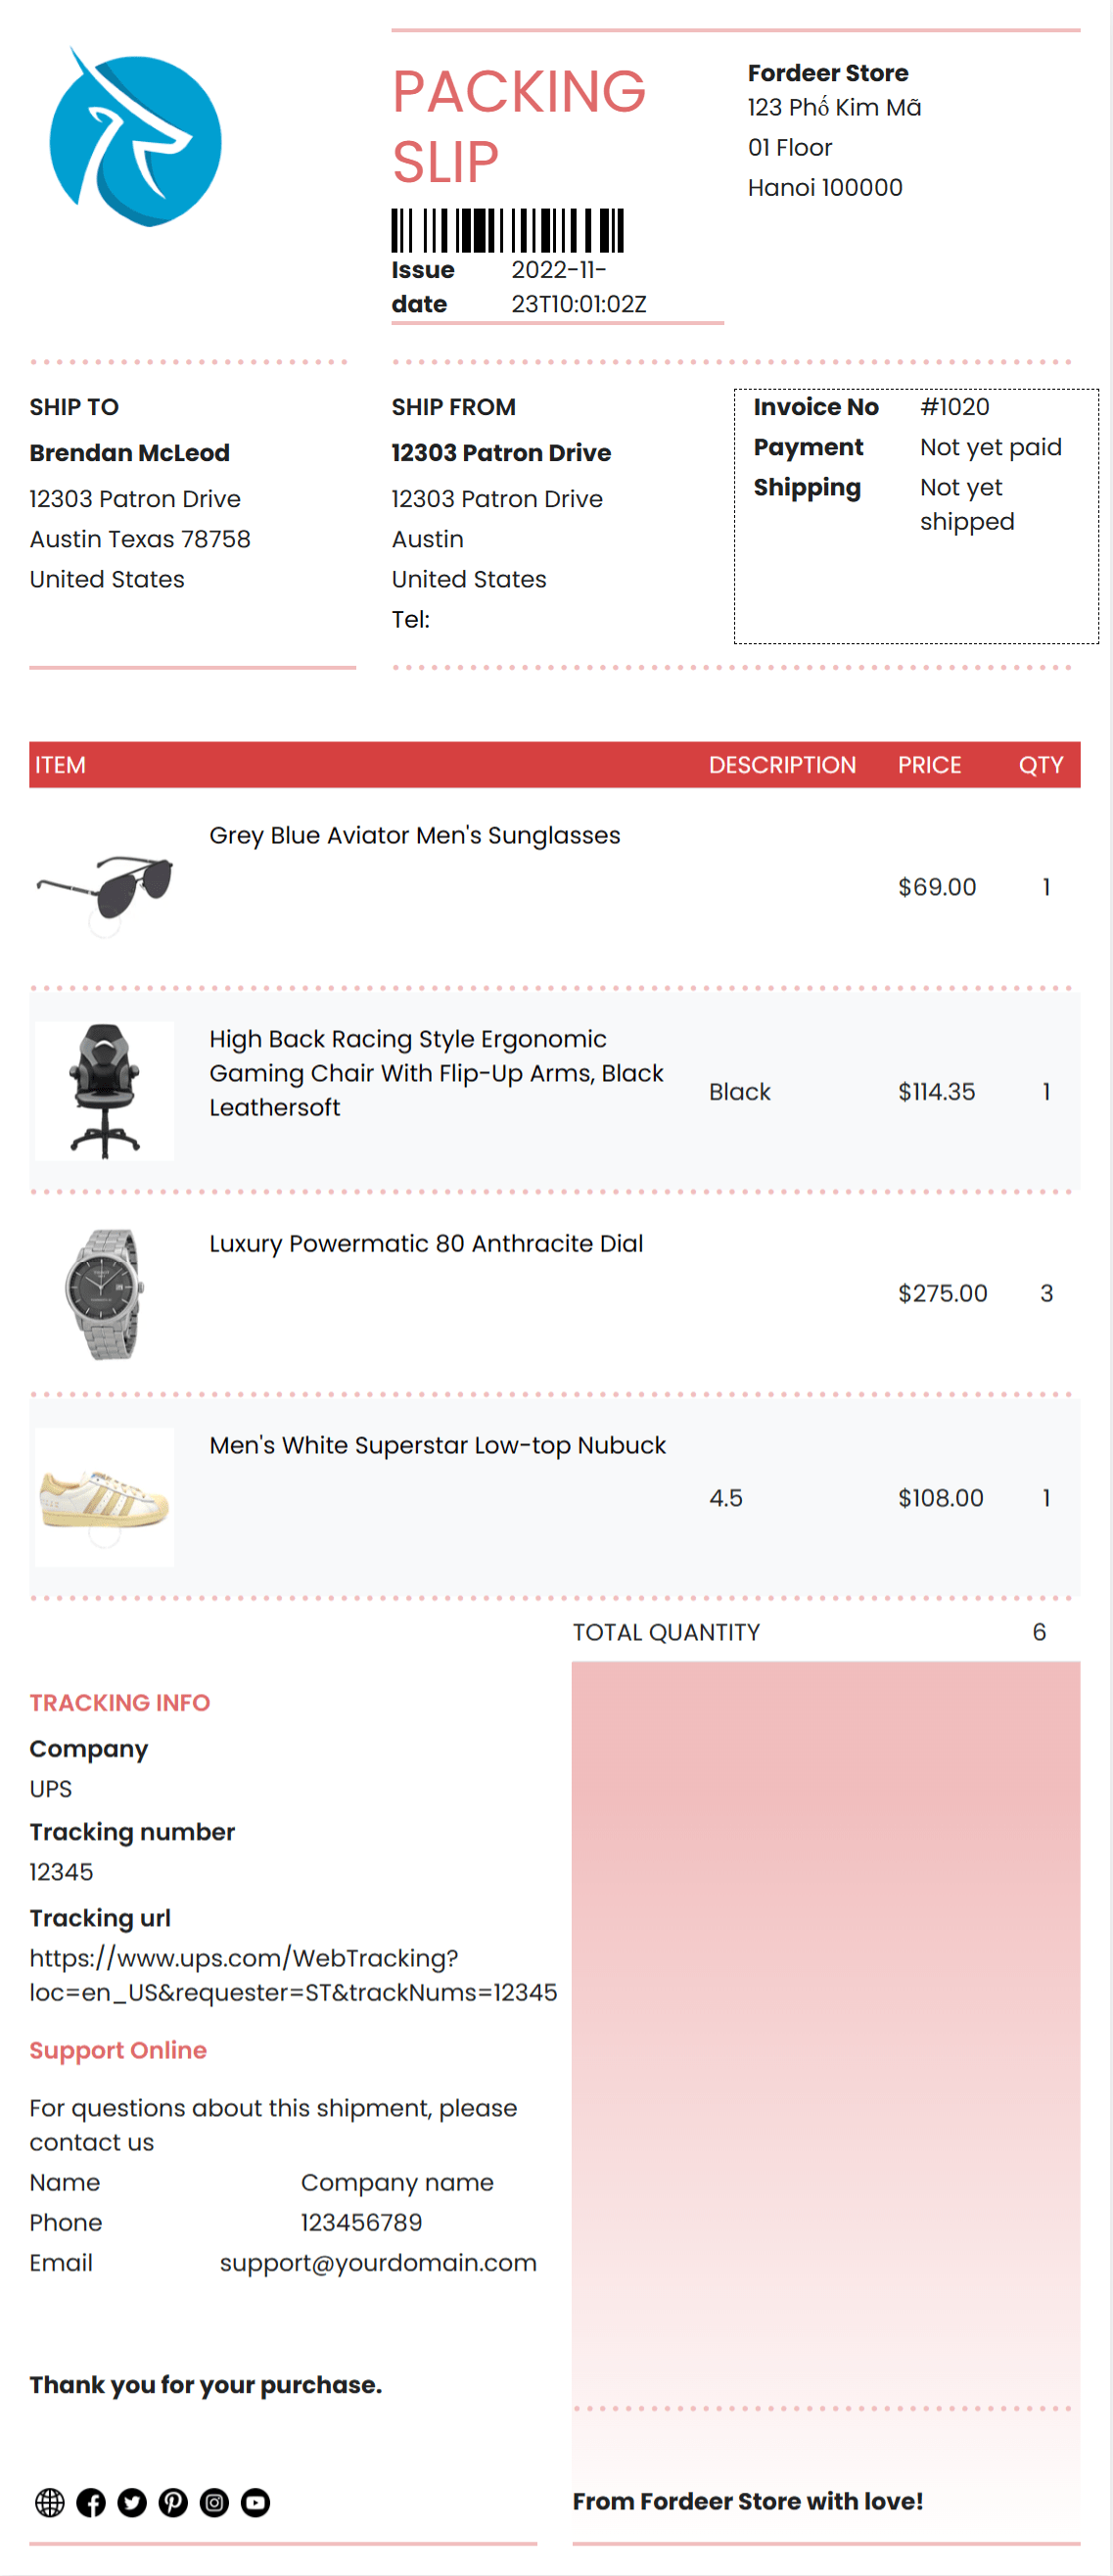Click the QTY column header
Viewport: 1113px width, 2576px height.
click(1040, 764)
